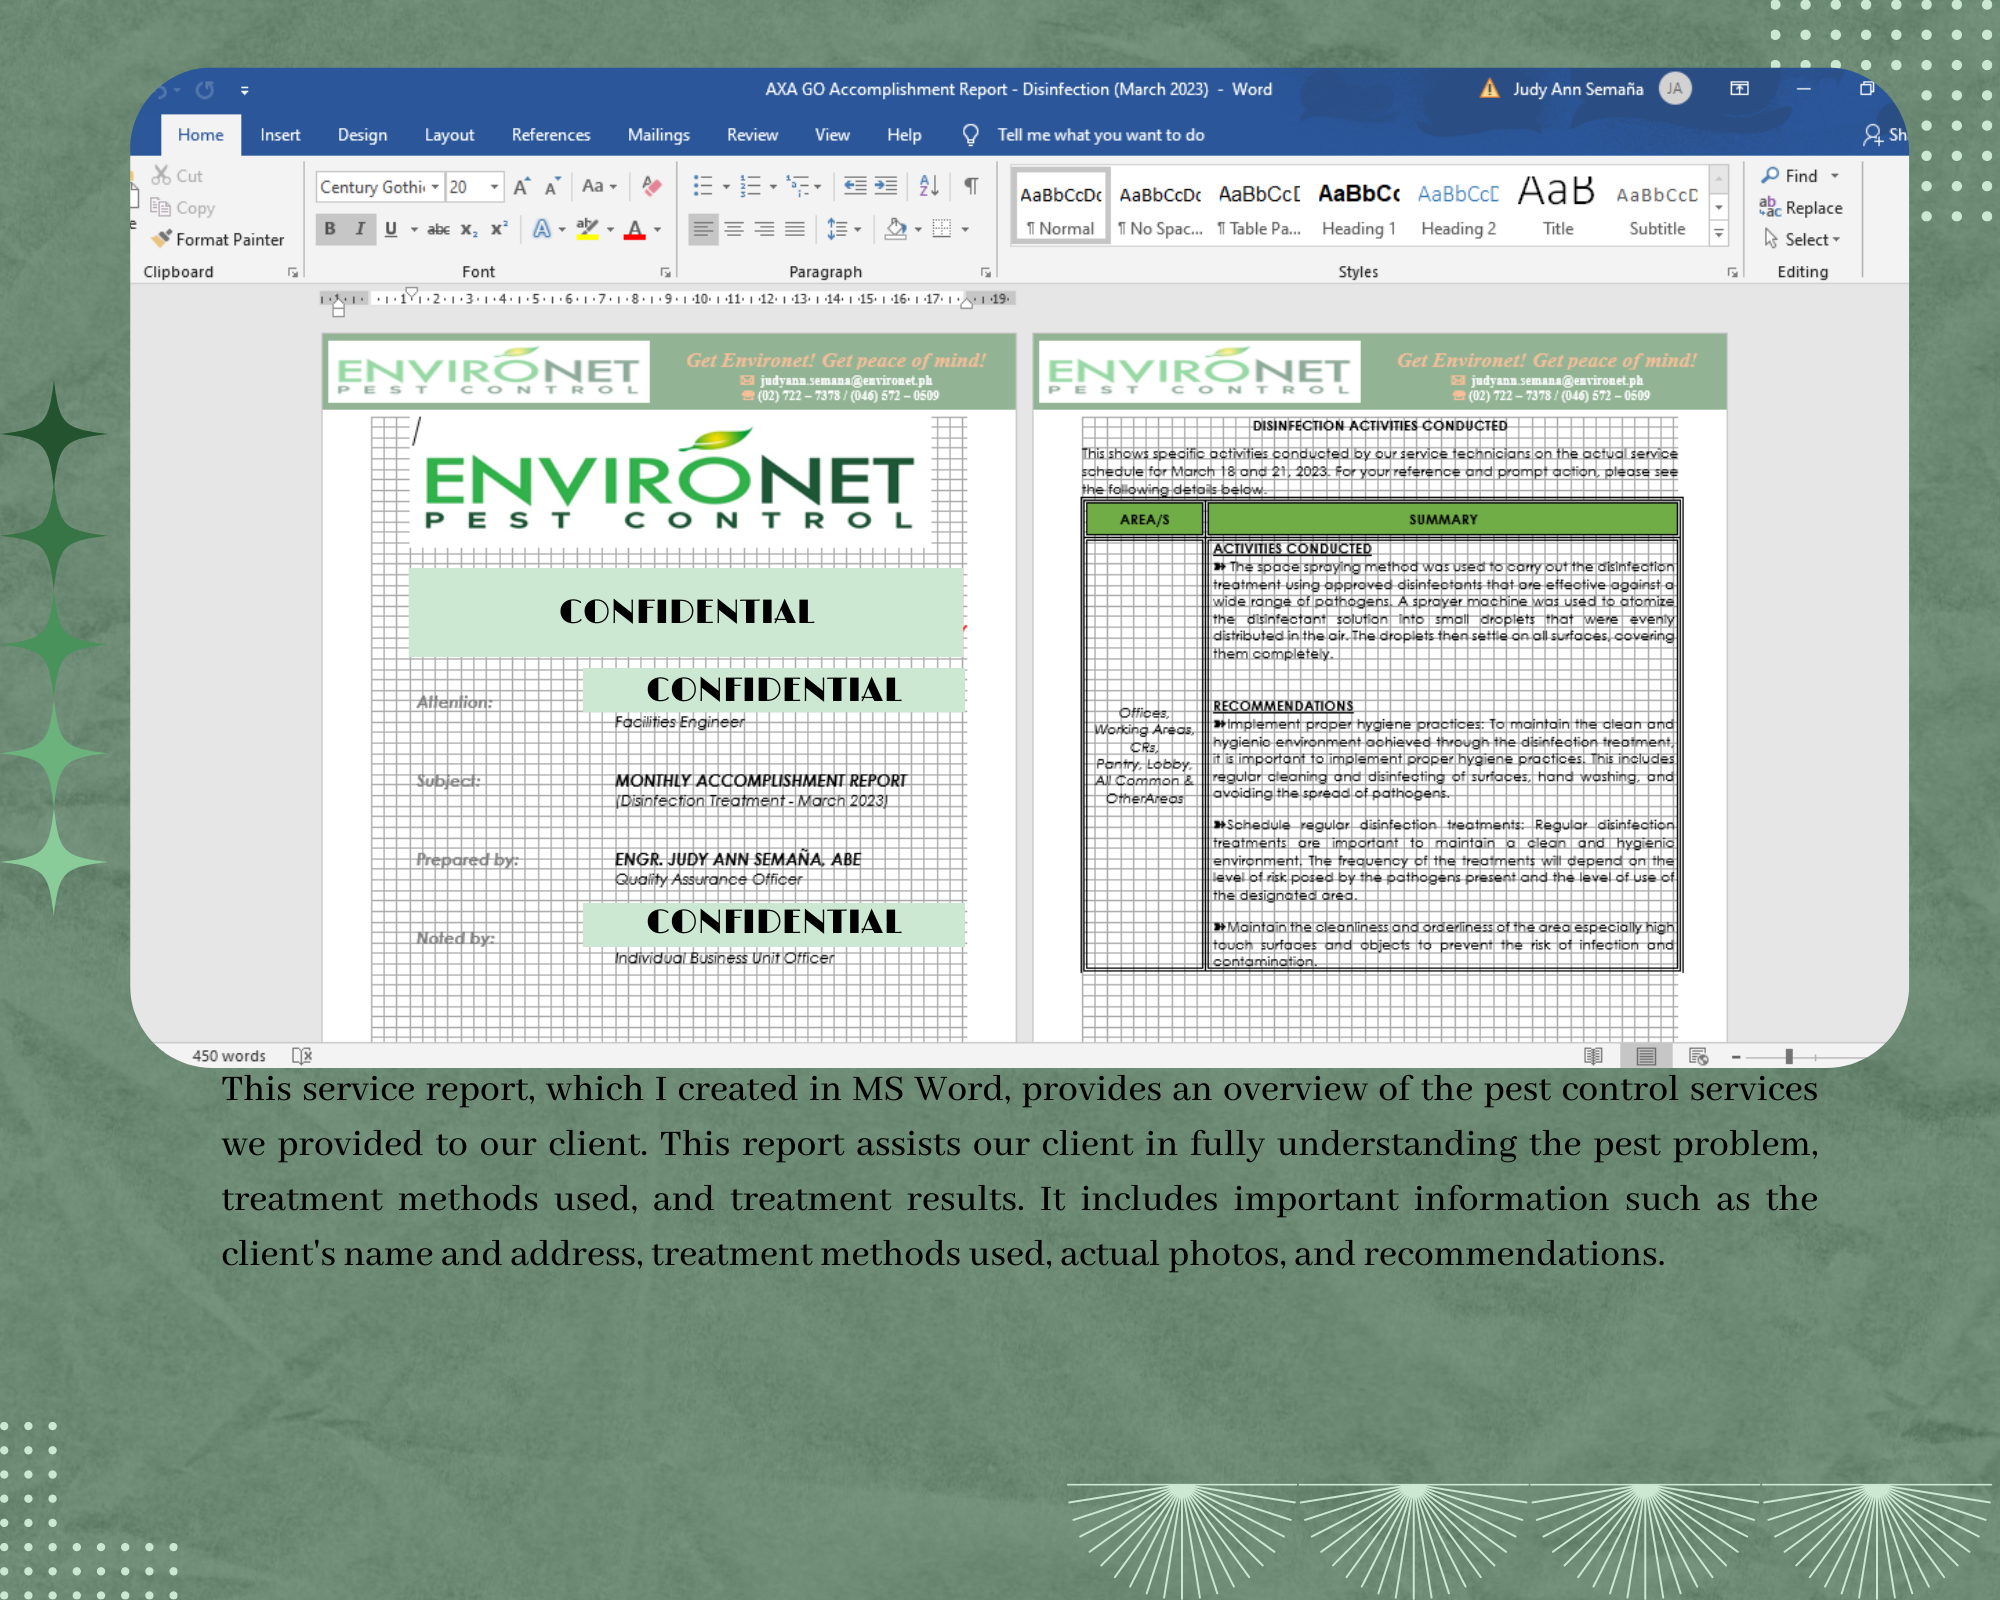Open the Font dialog box launcher
2000x1600 pixels.
pyautogui.click(x=665, y=272)
